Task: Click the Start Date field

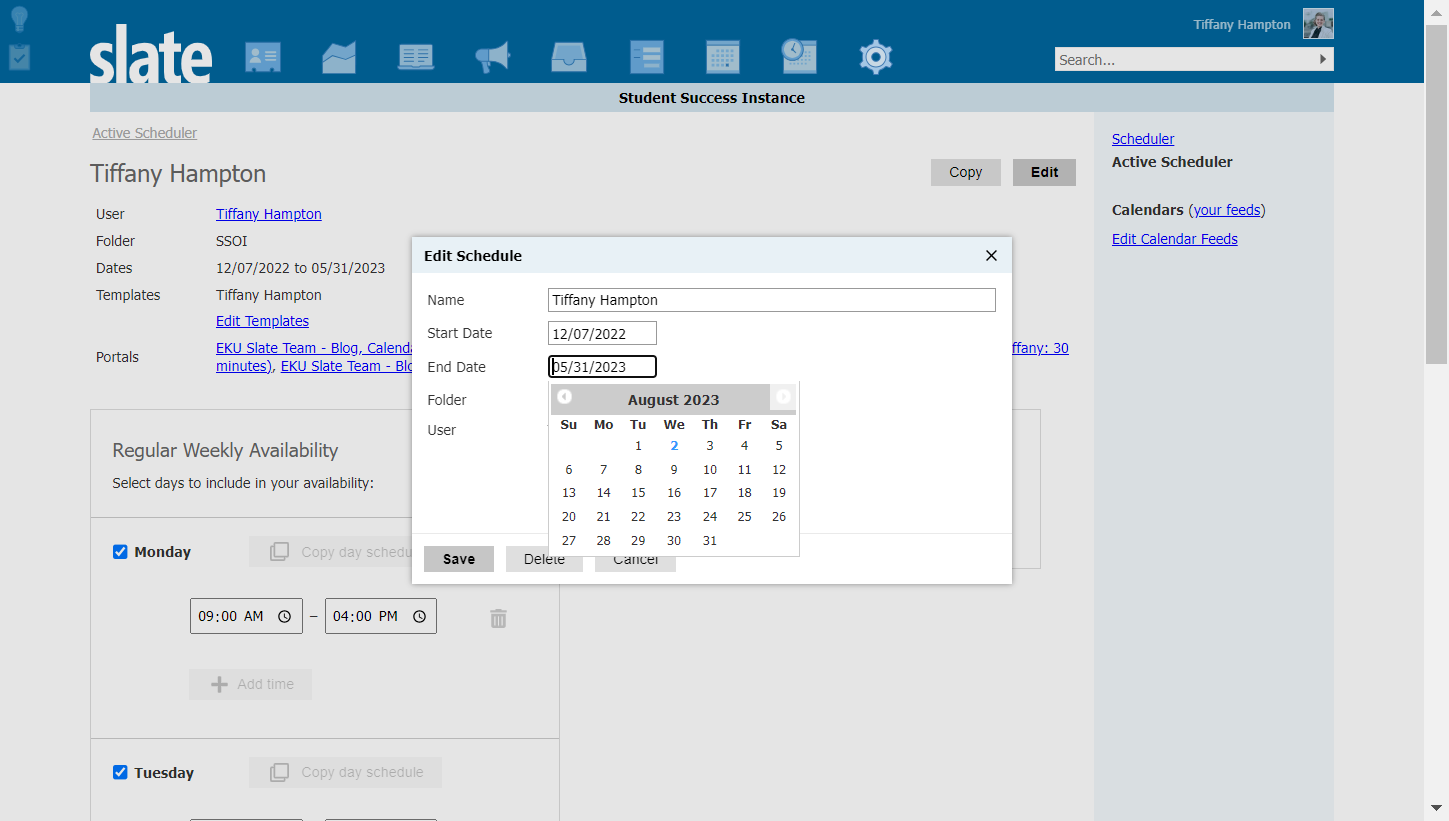Action: tap(602, 333)
